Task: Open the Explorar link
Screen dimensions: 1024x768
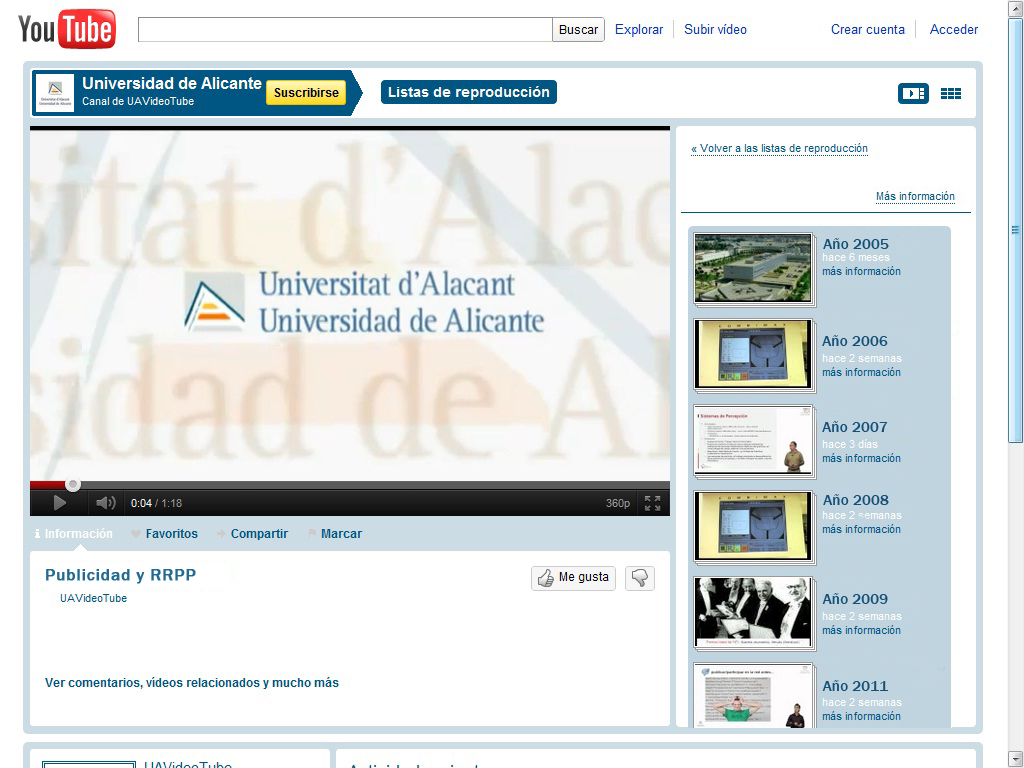Action: click(x=639, y=29)
